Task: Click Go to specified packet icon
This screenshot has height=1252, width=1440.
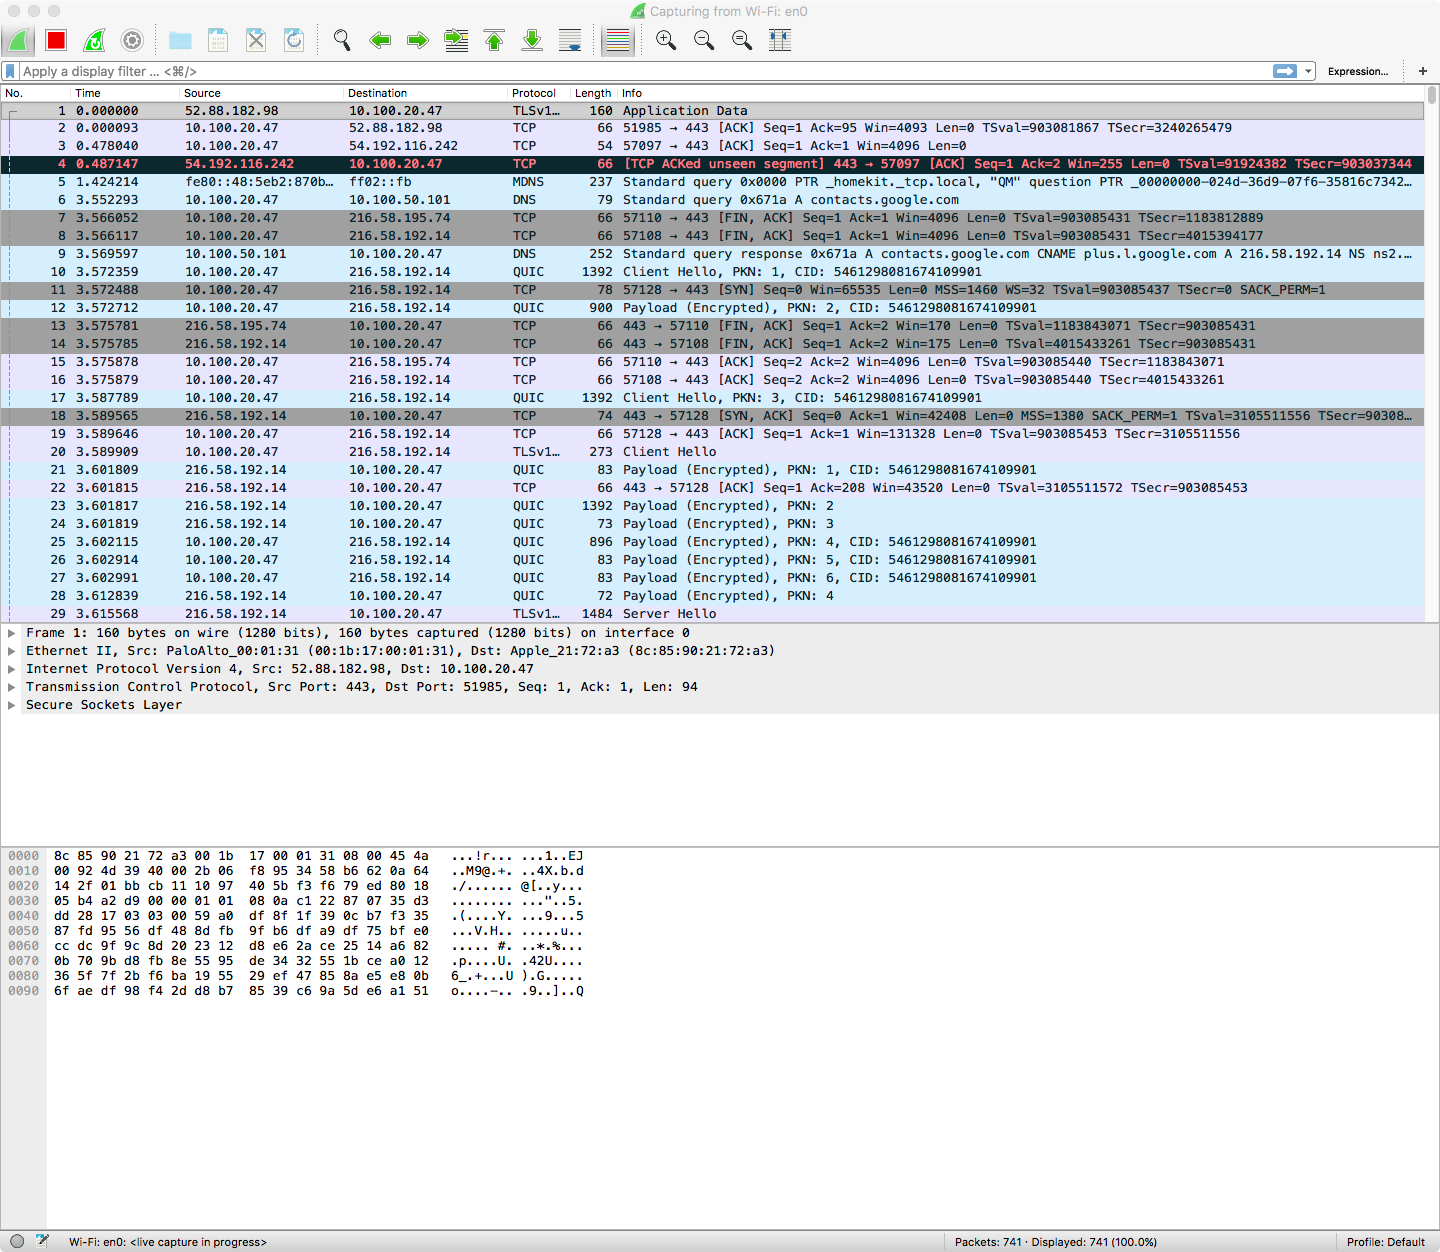Action: (x=456, y=40)
